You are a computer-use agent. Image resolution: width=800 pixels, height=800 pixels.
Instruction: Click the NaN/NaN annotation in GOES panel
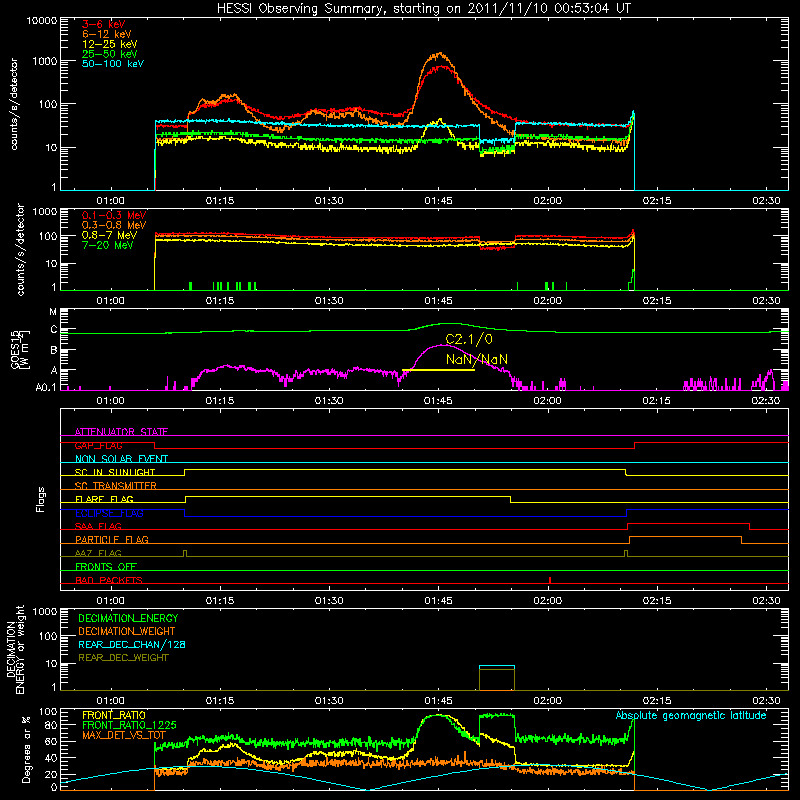click(477, 360)
